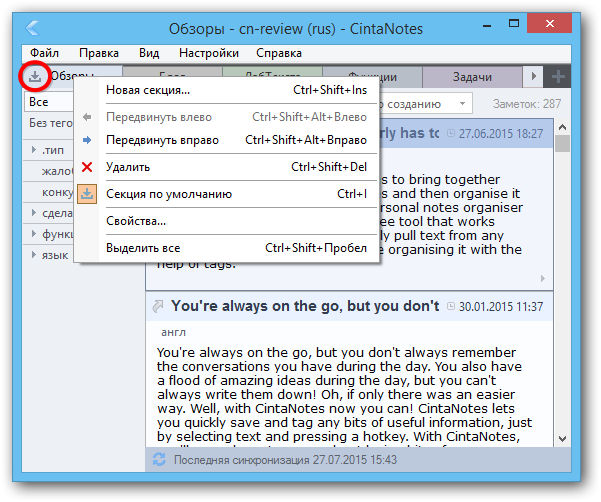Show more section tabs with right arrow
This screenshot has width=601, height=502.
(533, 77)
